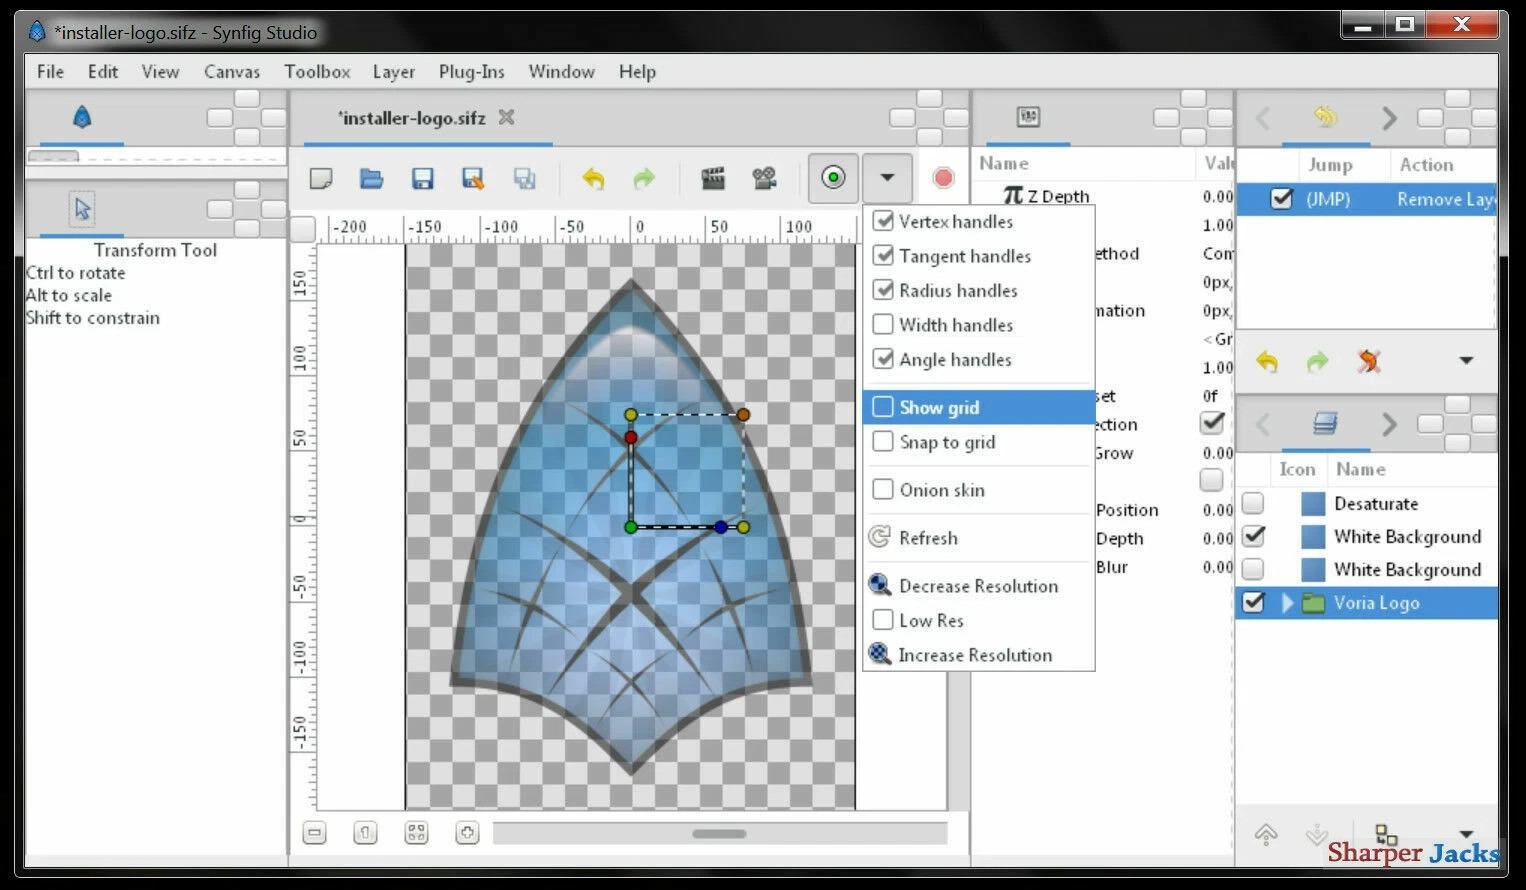Screen dimensions: 1526x890
Task: Open the Toolbox menu
Action: (x=317, y=72)
